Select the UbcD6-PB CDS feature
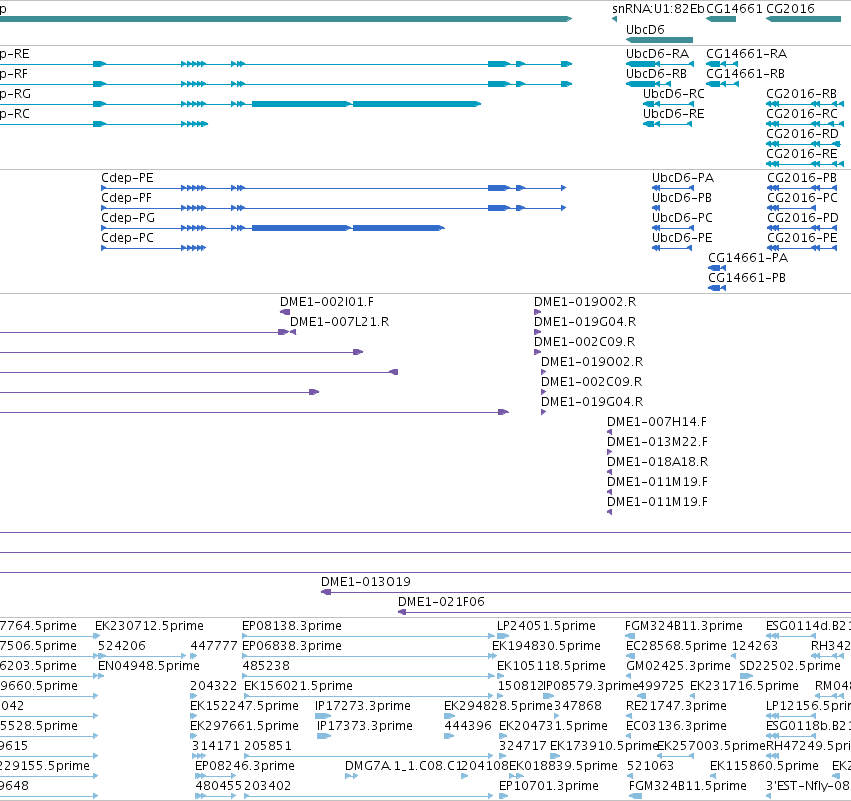 [656, 208]
